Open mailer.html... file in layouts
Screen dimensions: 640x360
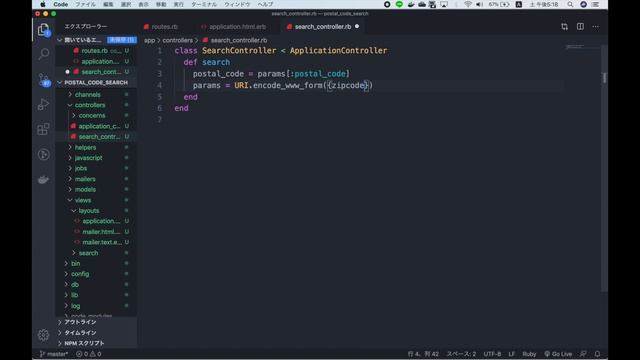tap(101, 231)
